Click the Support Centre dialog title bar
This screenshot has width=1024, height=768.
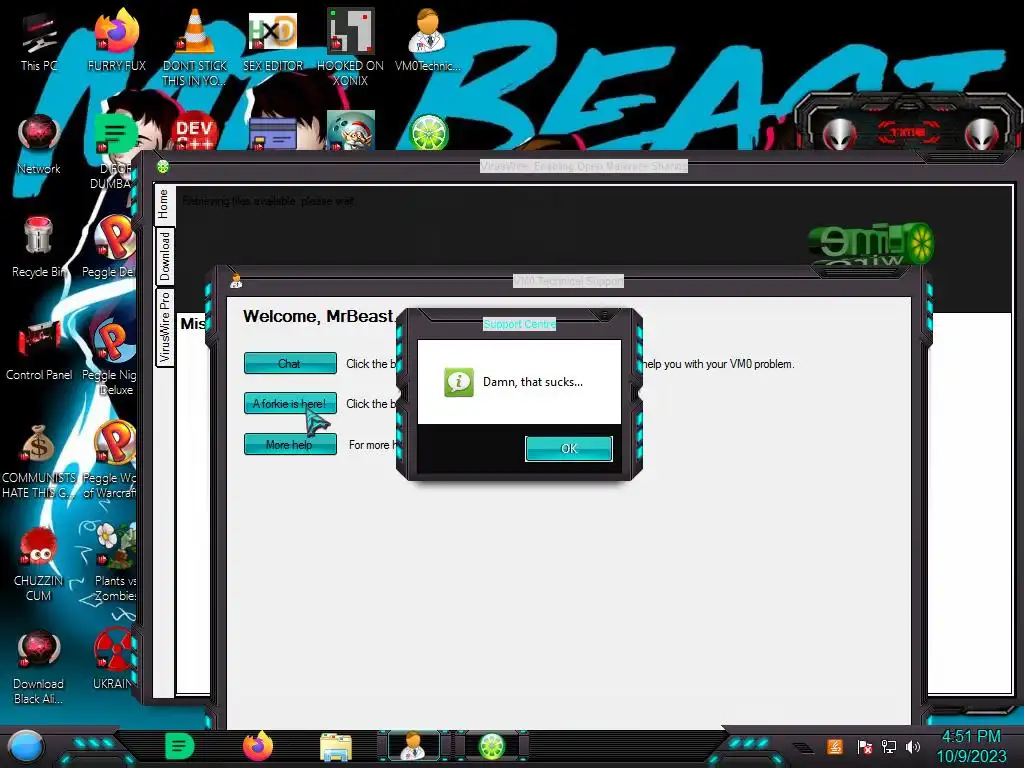[x=519, y=324]
